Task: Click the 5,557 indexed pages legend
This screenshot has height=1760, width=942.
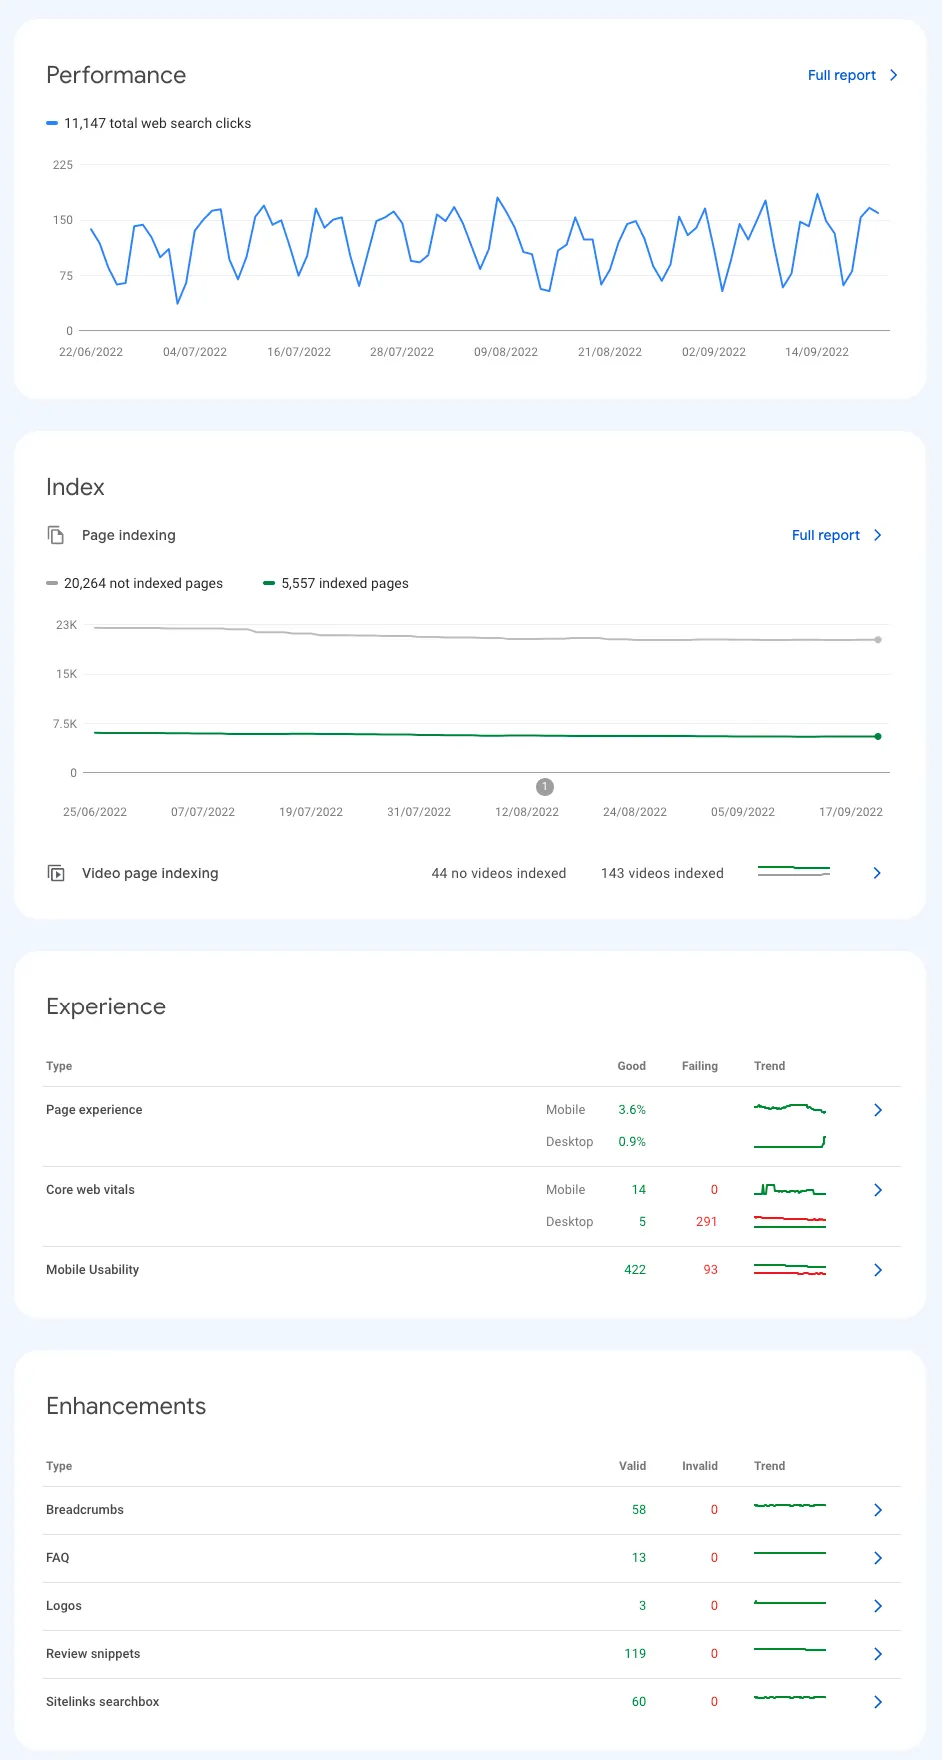Action: pyautogui.click(x=336, y=583)
